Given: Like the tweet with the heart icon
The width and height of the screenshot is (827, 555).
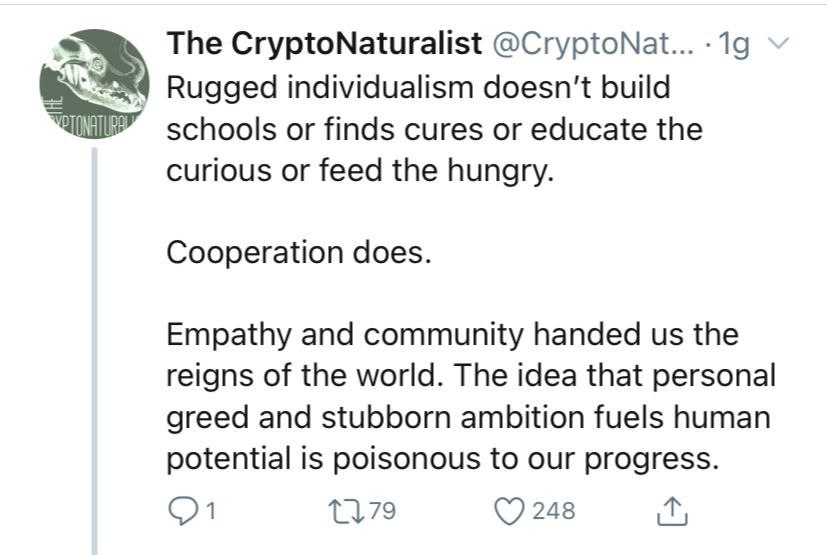Looking at the screenshot, I should point(511,512).
